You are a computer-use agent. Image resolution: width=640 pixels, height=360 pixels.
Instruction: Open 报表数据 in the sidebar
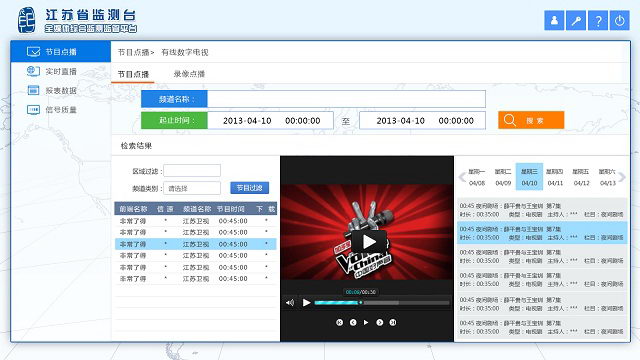61,91
